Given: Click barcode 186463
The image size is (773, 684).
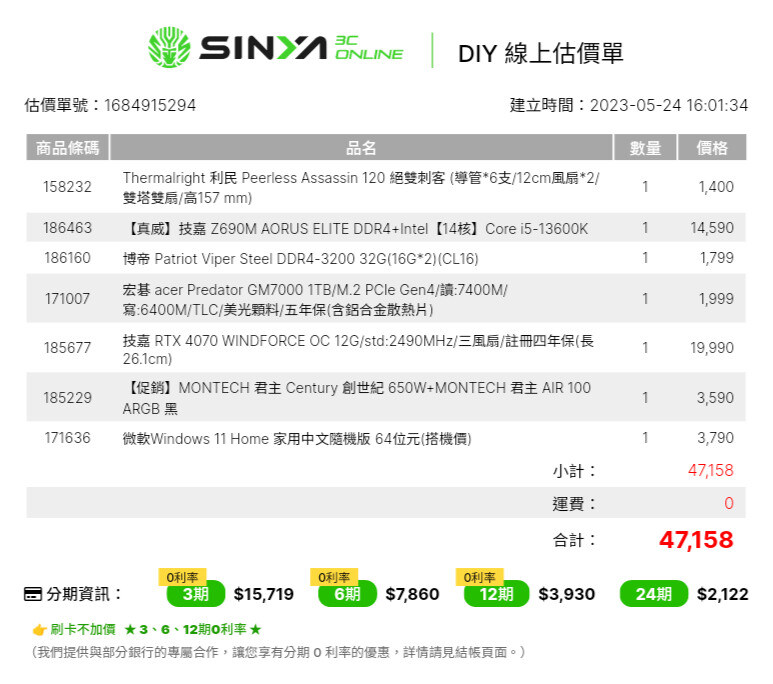Looking at the screenshot, I should pos(68,228).
